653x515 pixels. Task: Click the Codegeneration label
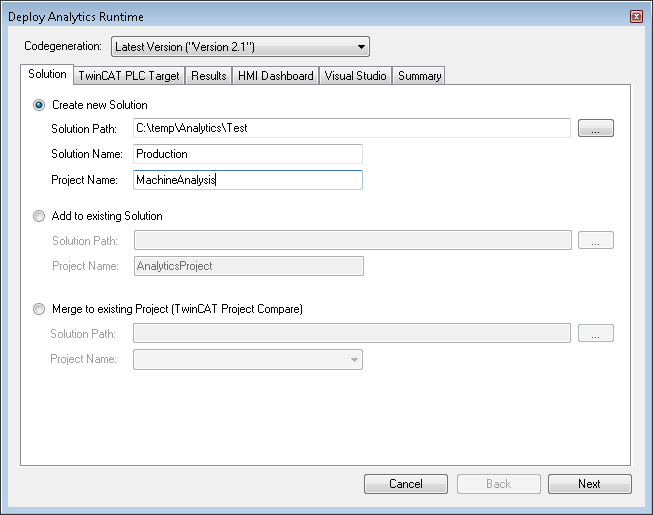tap(63, 46)
